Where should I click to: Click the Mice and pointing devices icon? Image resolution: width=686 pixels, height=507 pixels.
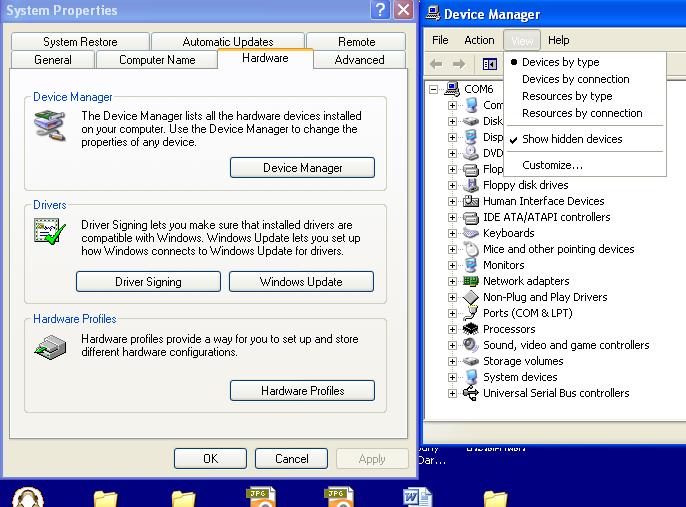coord(471,249)
